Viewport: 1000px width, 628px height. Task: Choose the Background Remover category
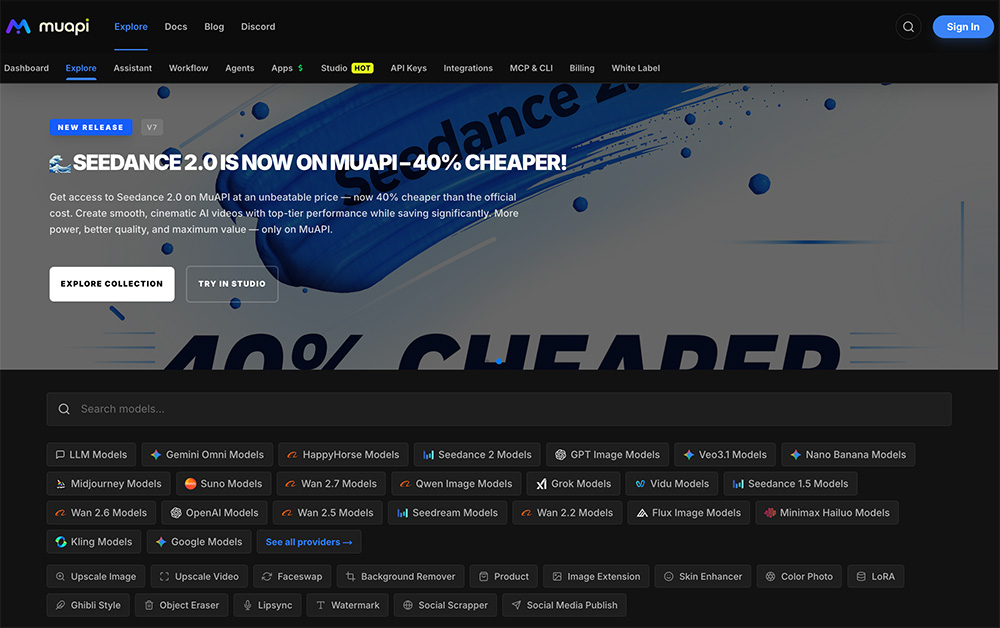pos(401,576)
